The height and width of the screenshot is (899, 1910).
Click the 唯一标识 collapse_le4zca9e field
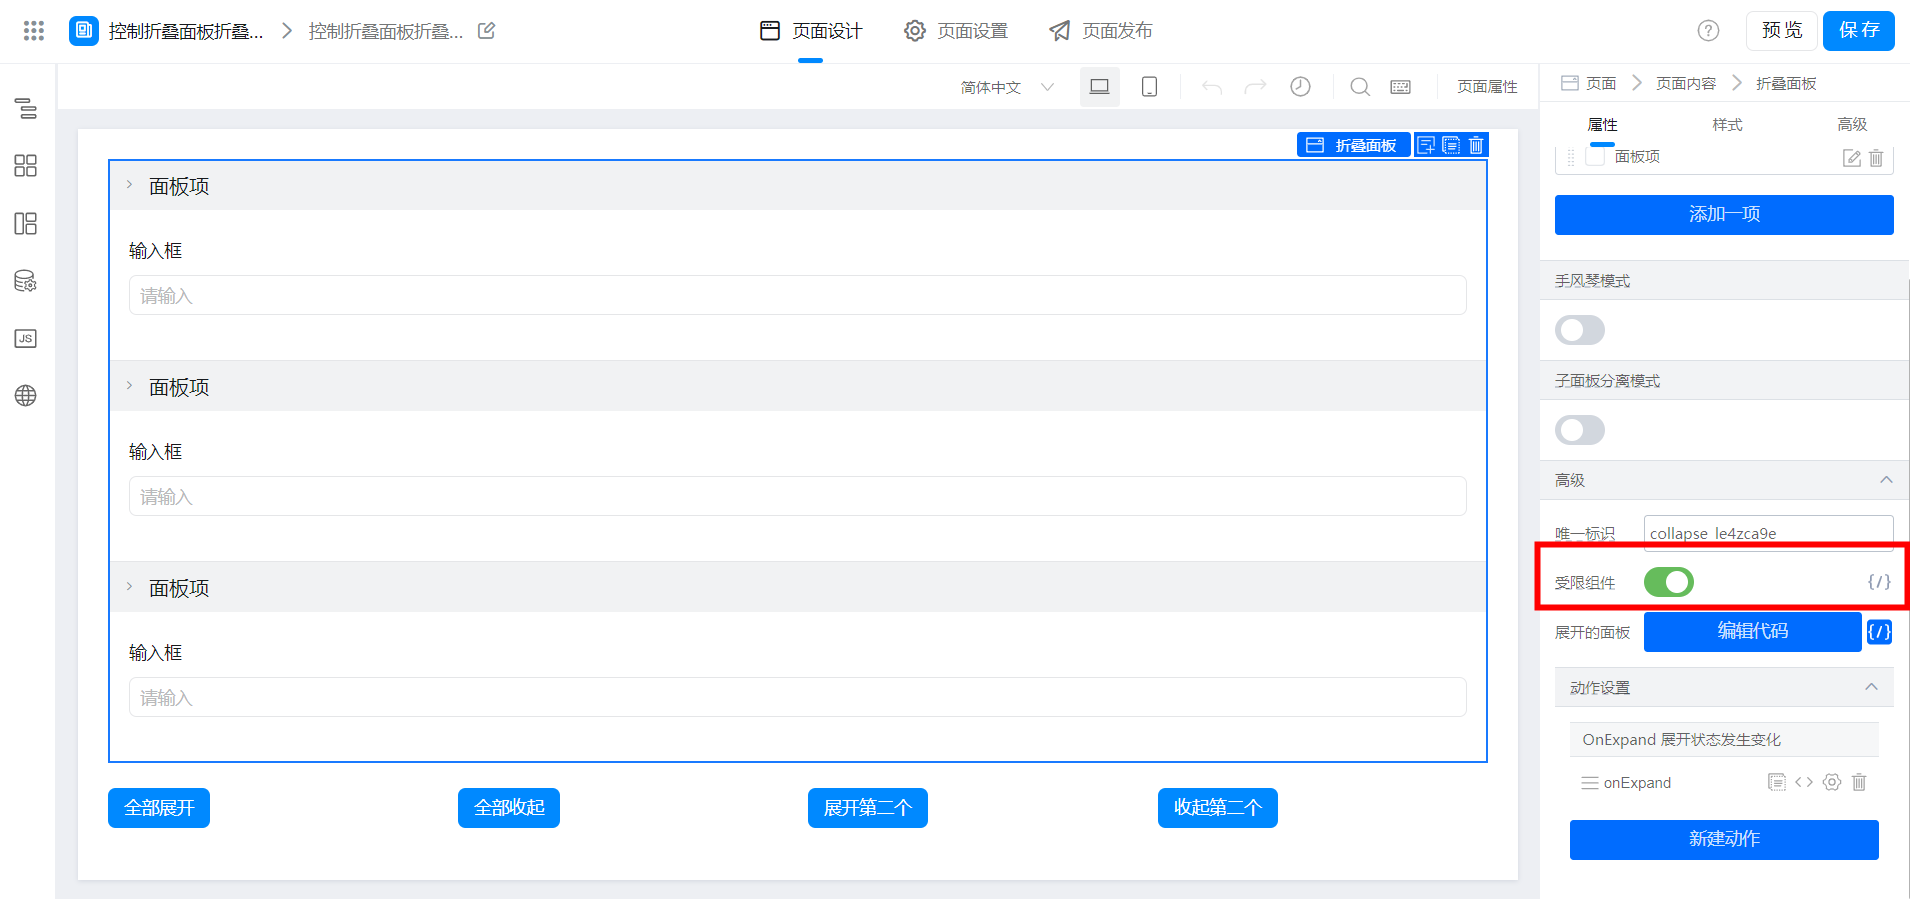1769,533
